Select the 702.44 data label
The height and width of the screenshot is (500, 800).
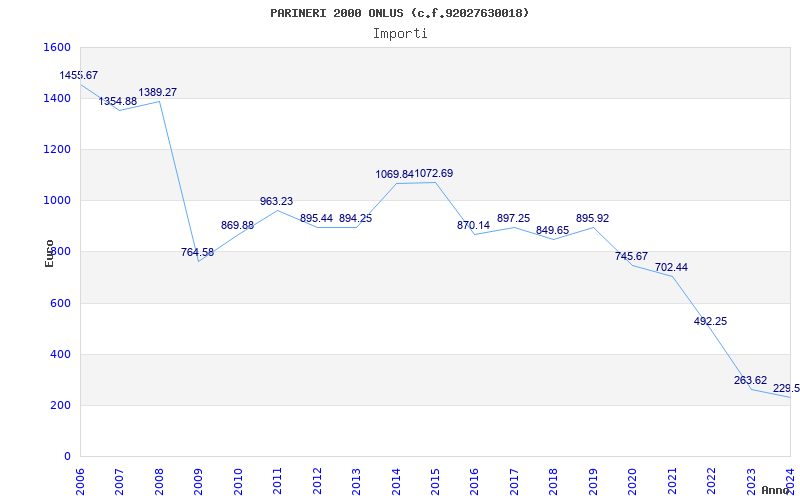[x=671, y=267]
